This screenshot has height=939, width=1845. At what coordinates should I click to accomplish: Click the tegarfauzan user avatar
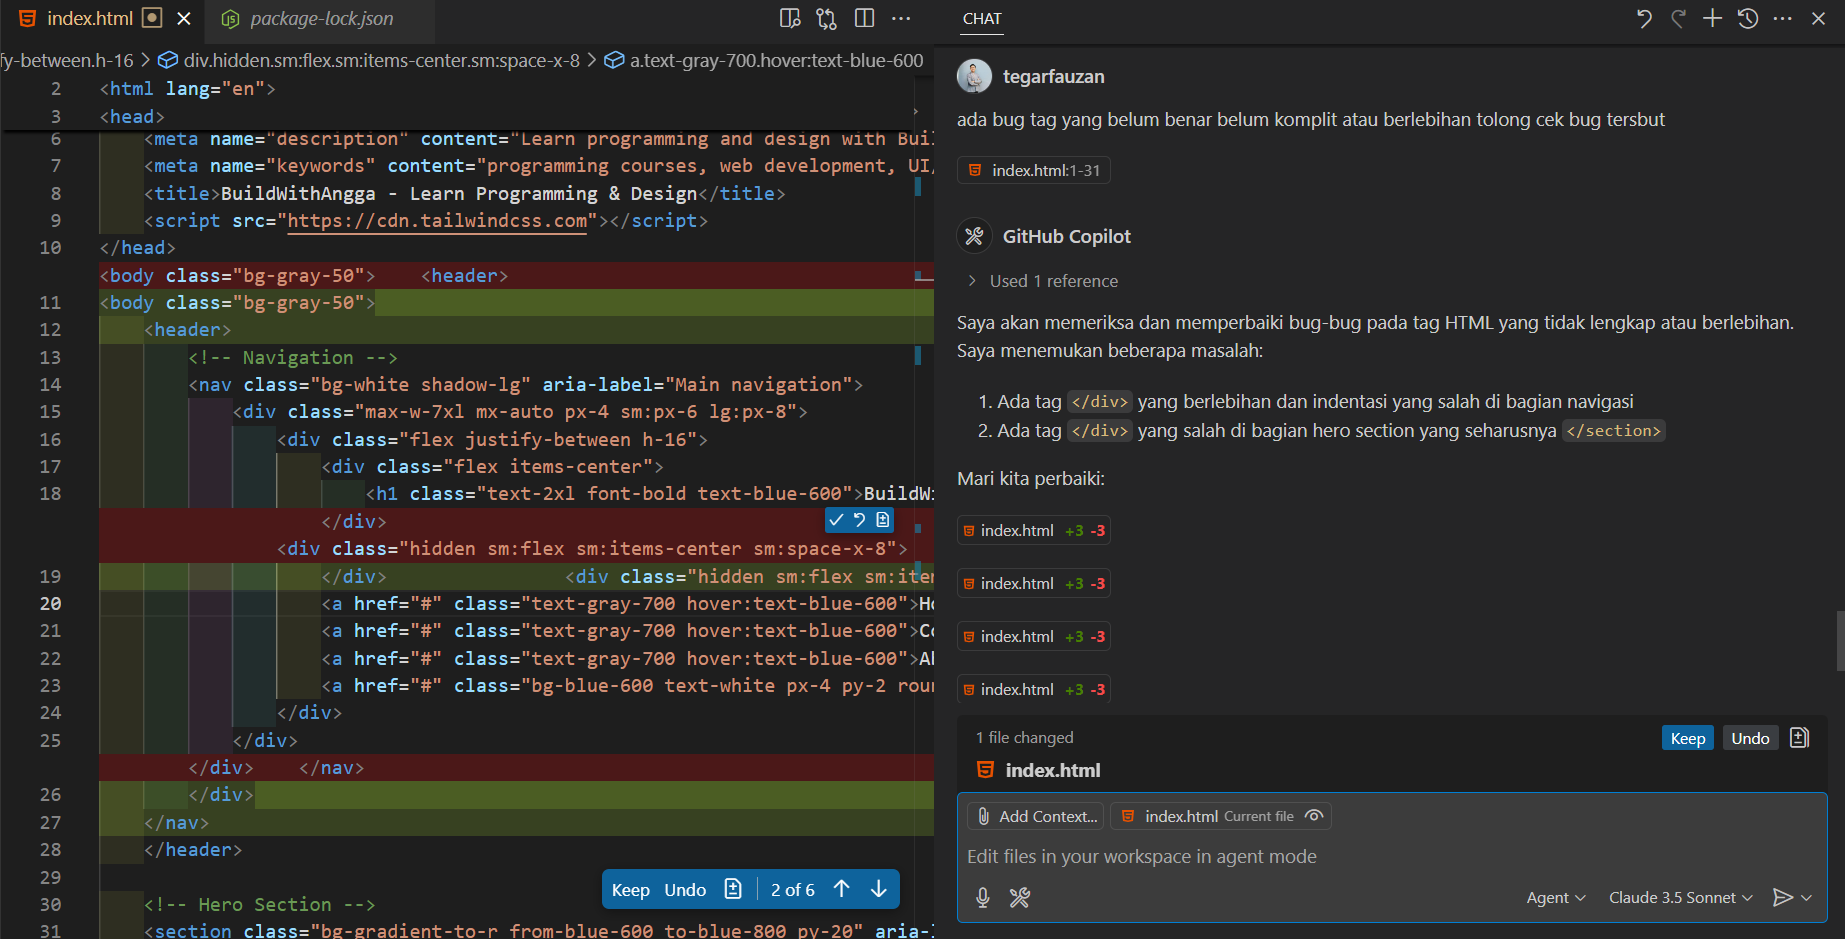974,76
